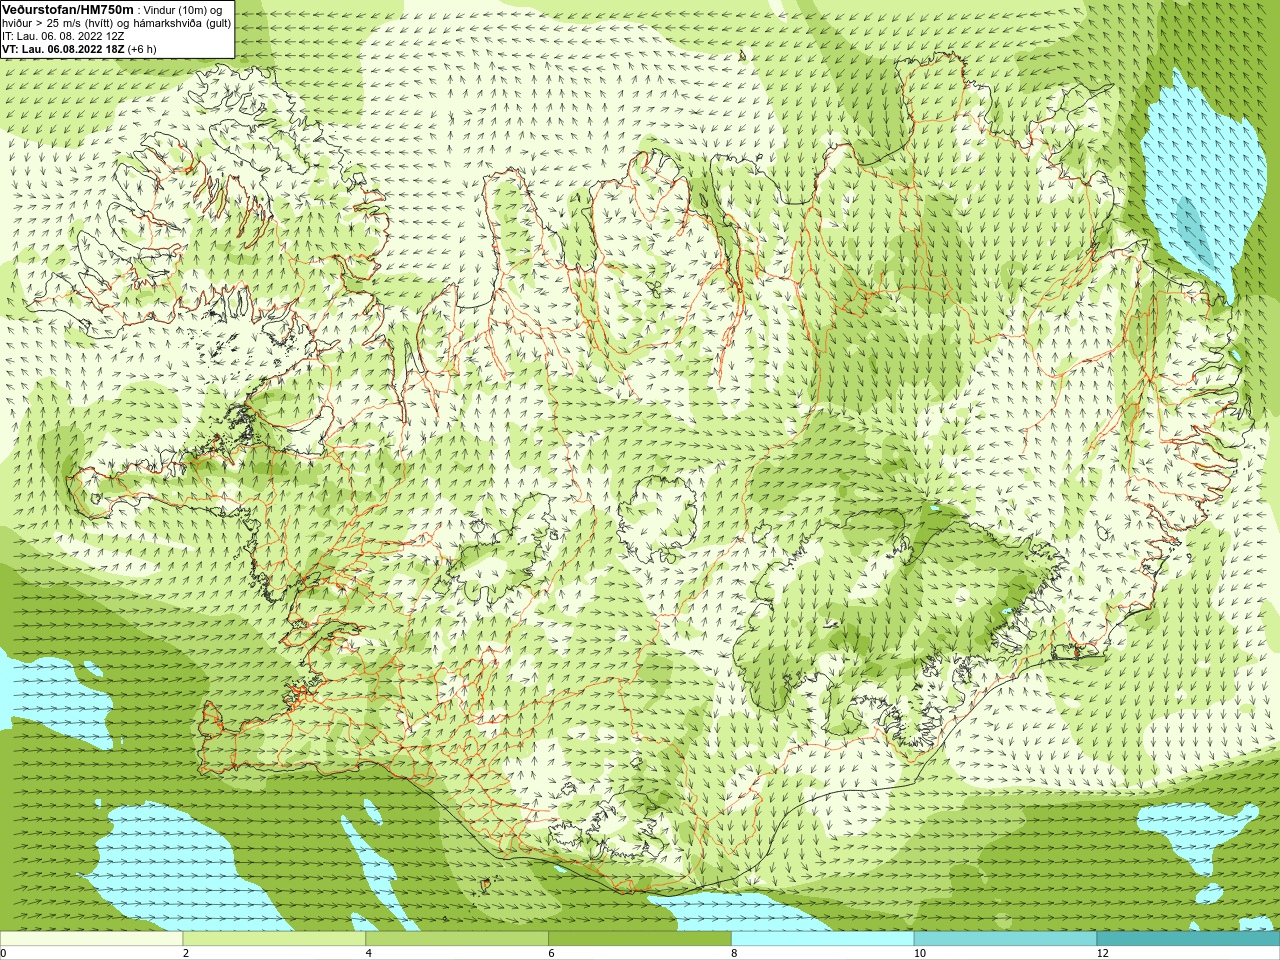Screen dimensions: 1280x960
Task: Click the 'Vindur (10m) og' label
Action: pyautogui.click(x=182, y=9)
